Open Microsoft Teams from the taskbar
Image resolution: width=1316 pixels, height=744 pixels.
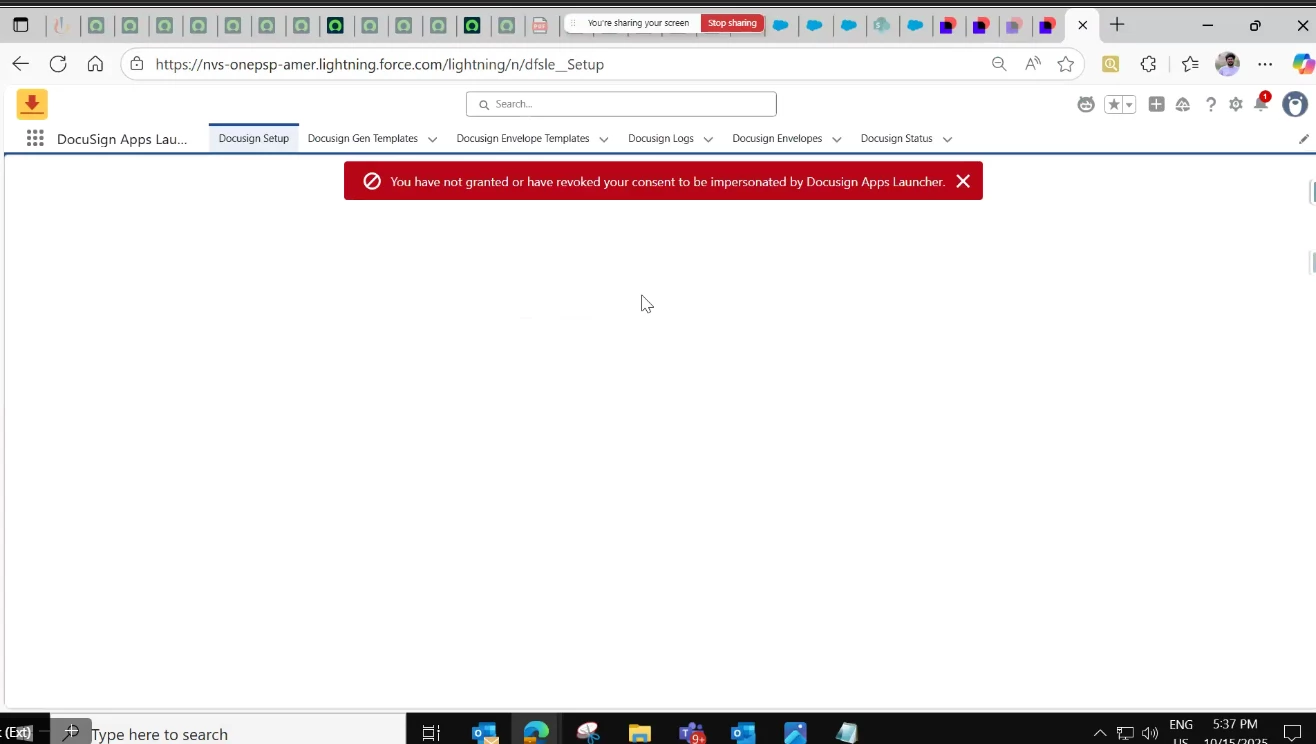[692, 733]
